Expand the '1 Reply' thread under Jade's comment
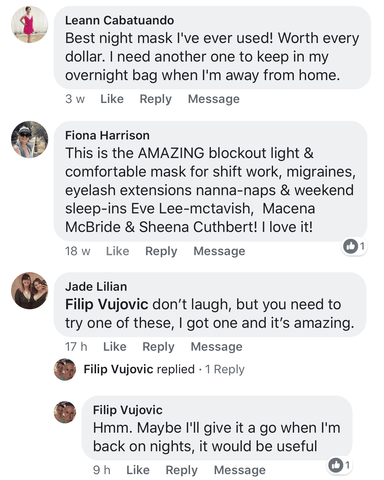Viewport: 384px width, 480px height. pos(225,369)
